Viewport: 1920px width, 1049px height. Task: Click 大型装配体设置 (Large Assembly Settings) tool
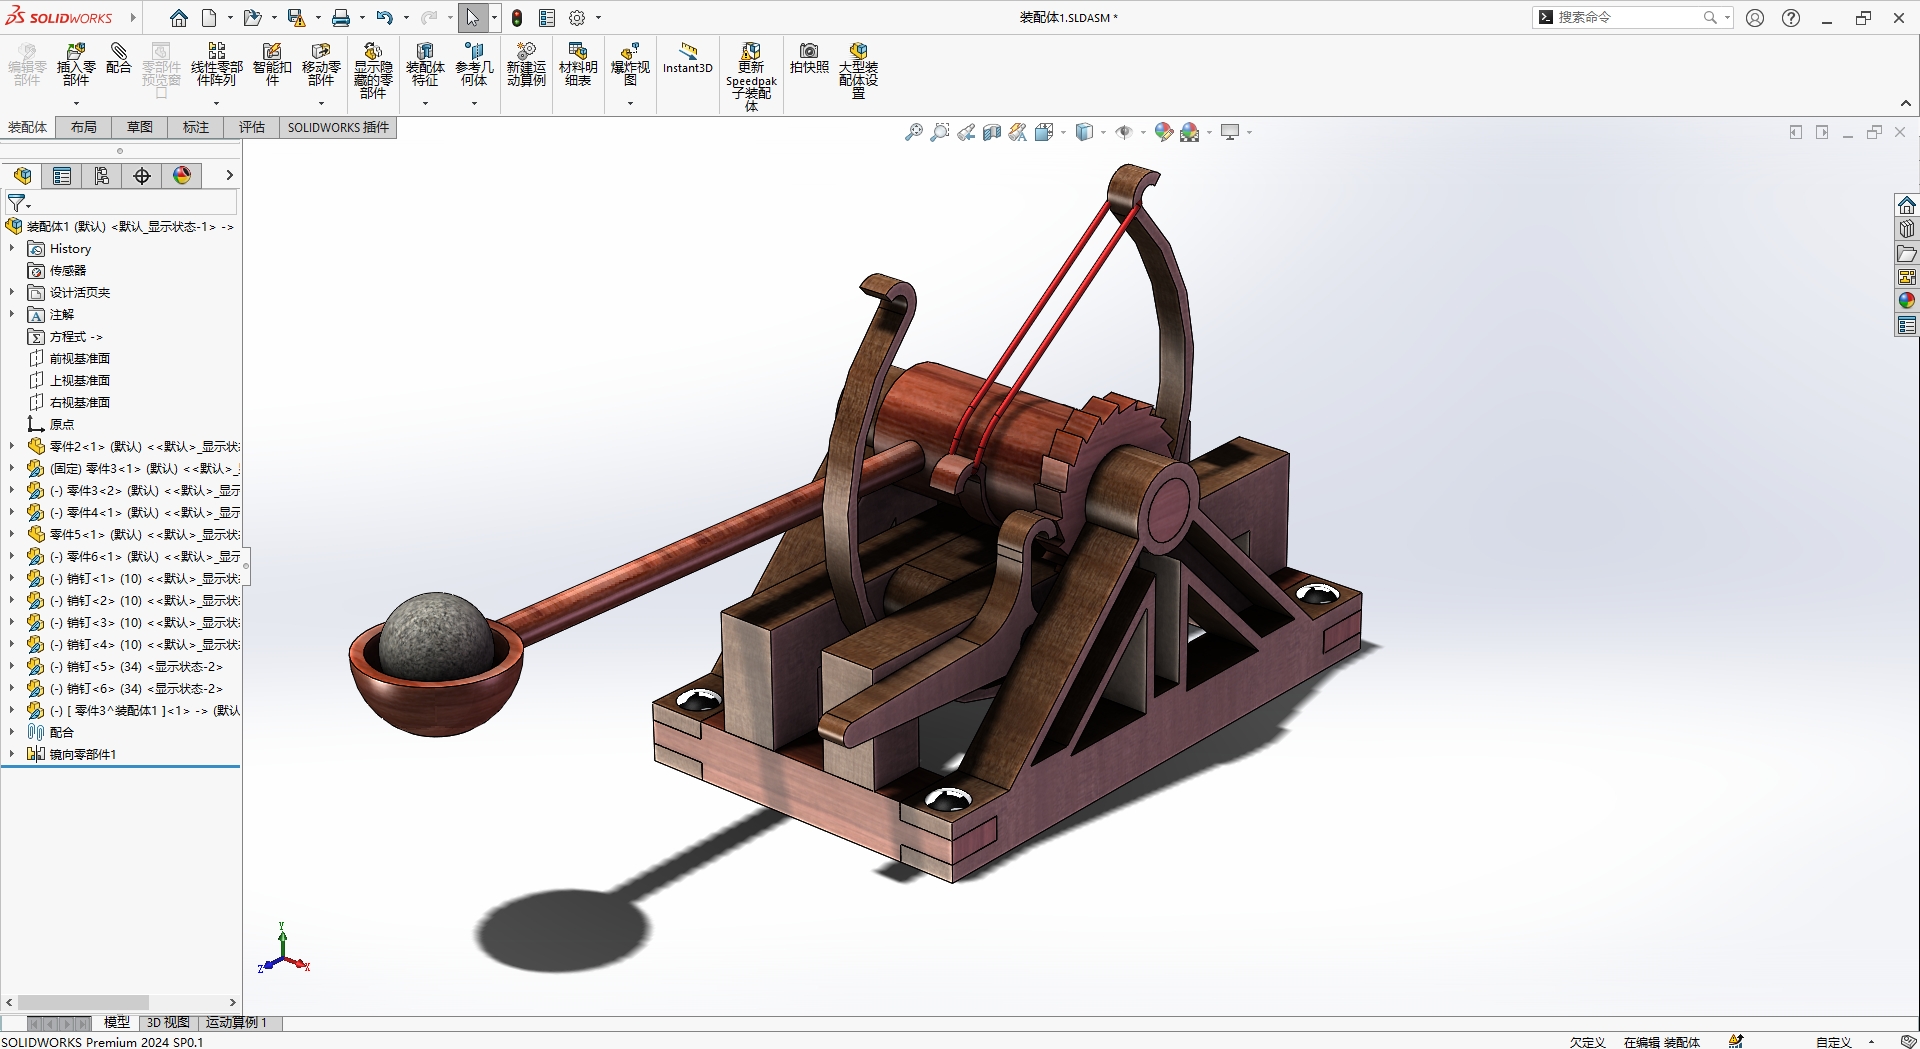858,71
